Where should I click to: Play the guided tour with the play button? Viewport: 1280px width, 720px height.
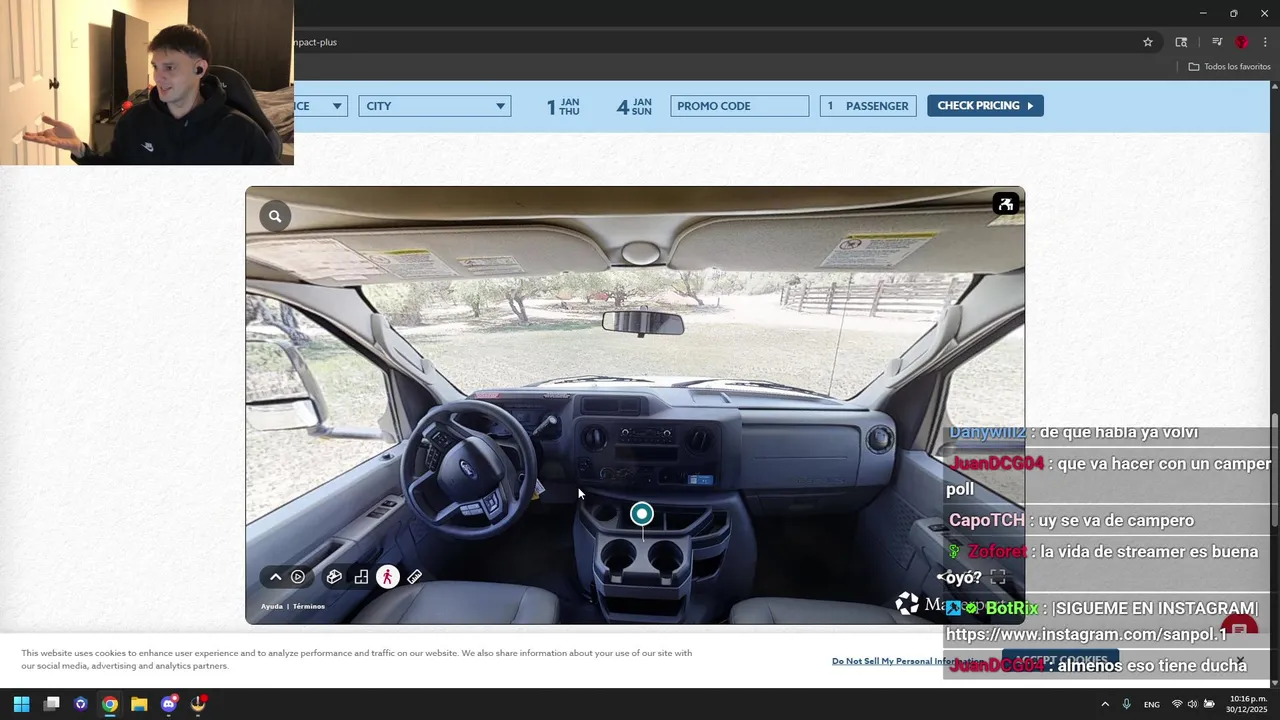point(298,577)
